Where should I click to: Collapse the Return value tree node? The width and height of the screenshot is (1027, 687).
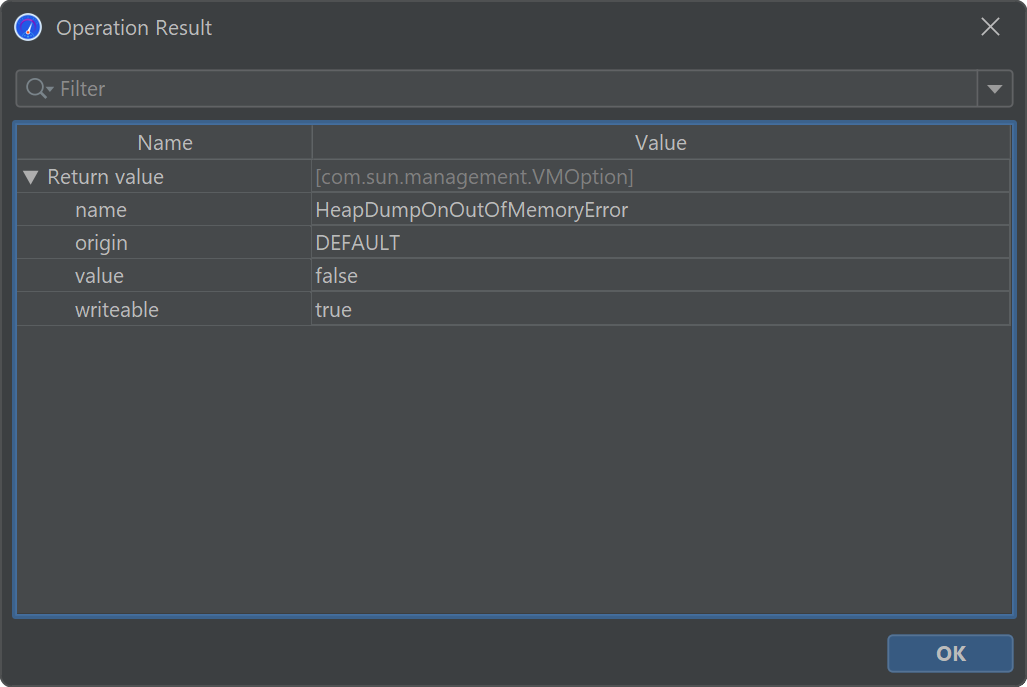tap(30, 177)
